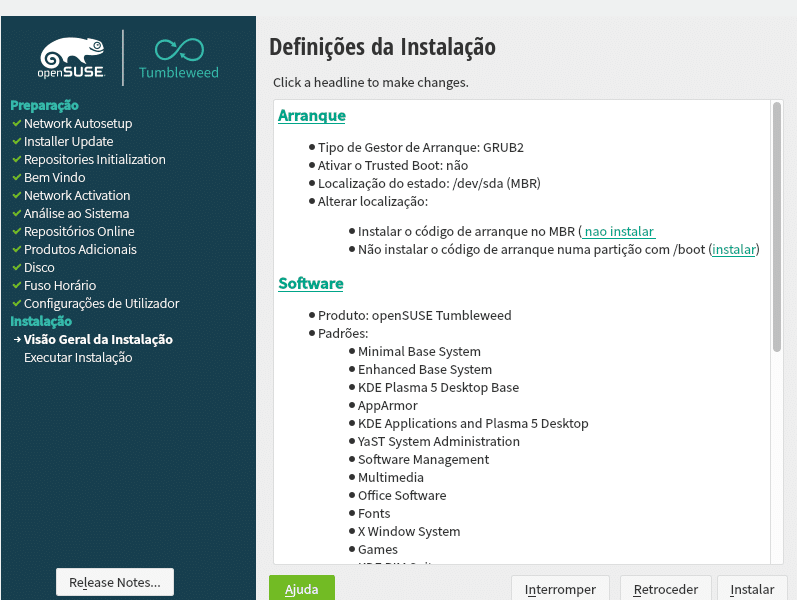Select the Network Autosetup step
Viewport: 797px width, 600px height.
pyautogui.click(x=78, y=124)
